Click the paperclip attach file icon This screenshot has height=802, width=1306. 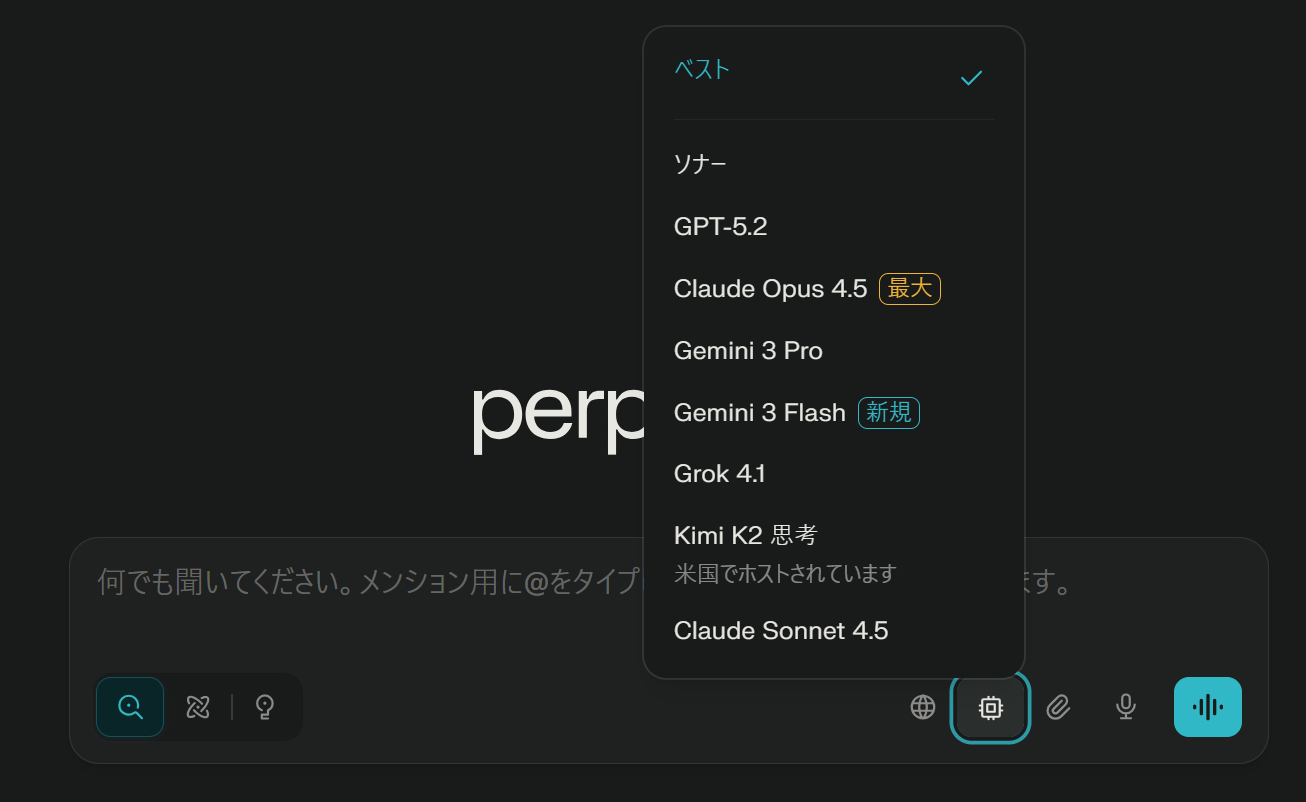pos(1058,707)
